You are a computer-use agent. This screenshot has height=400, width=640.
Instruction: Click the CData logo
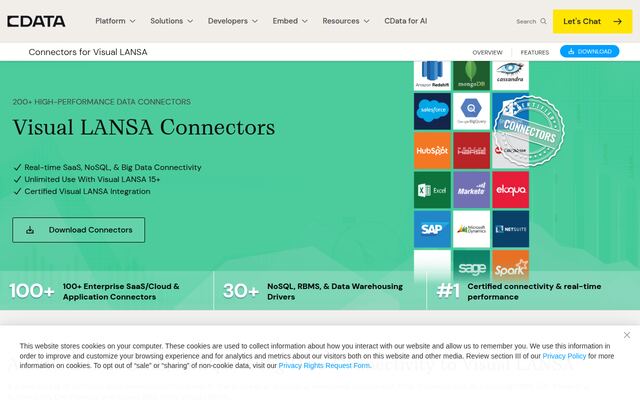coord(36,21)
